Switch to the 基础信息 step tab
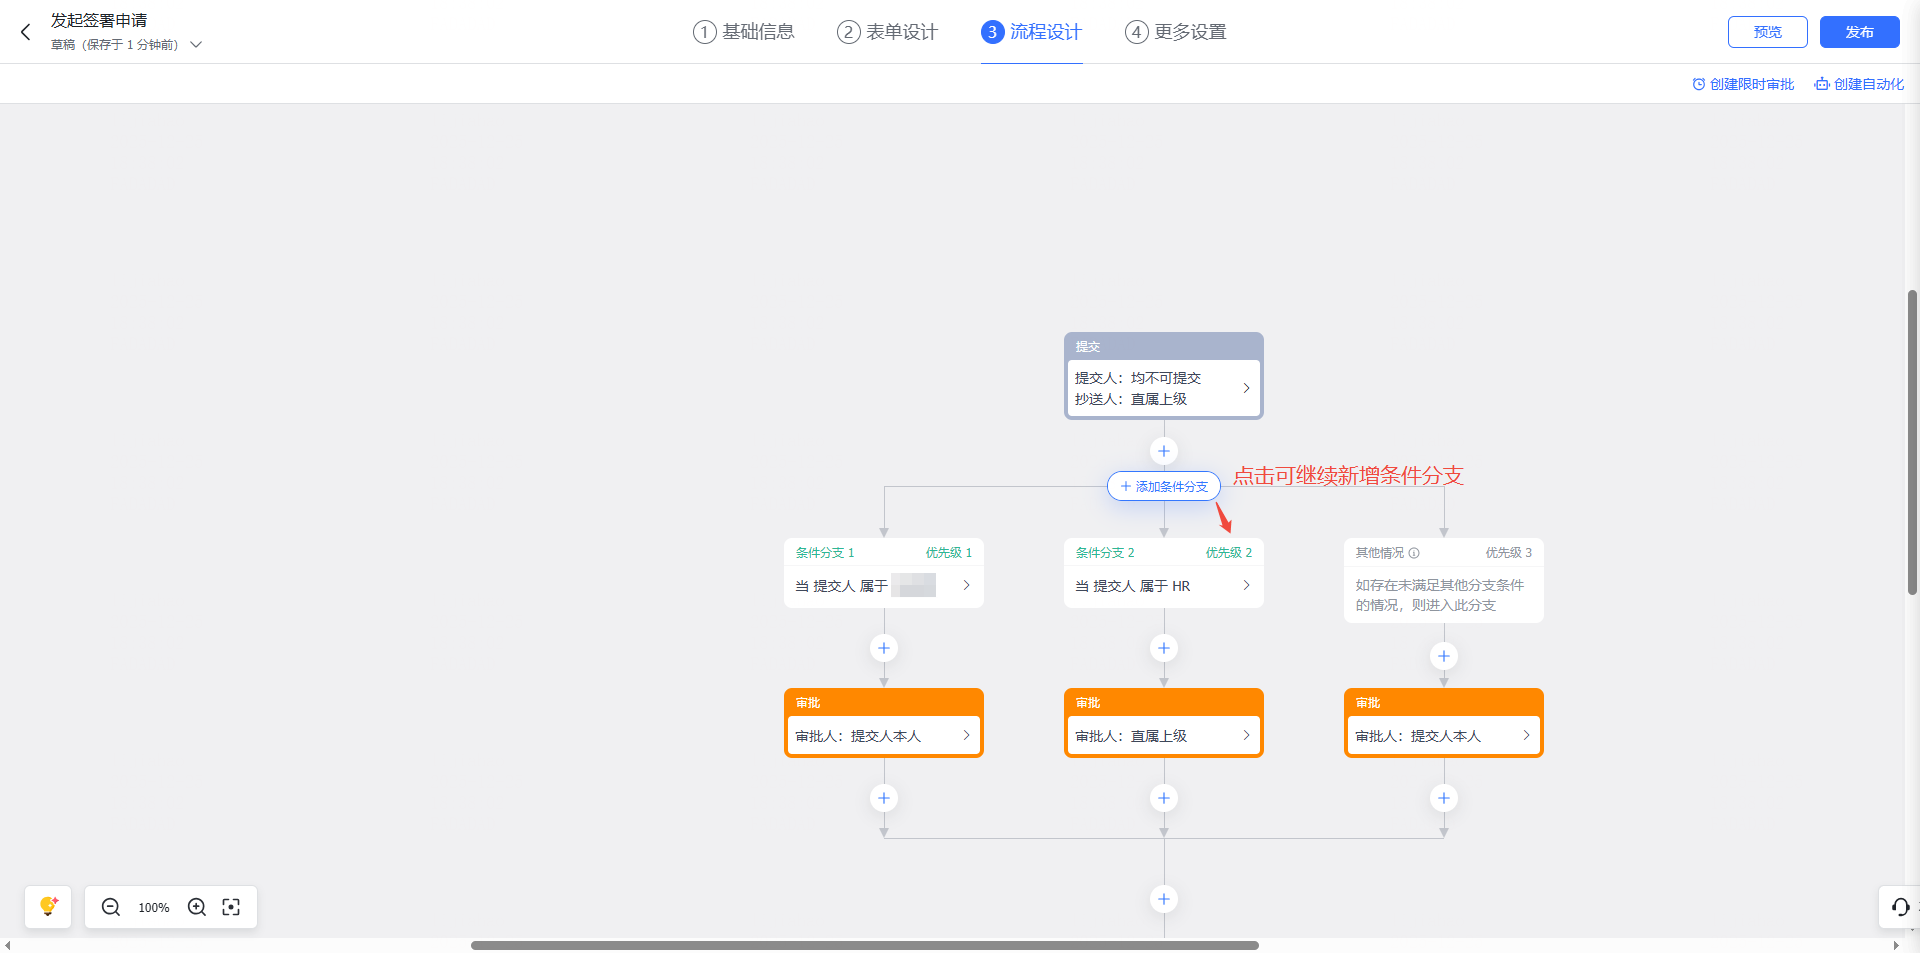This screenshot has width=1920, height=953. (x=744, y=32)
